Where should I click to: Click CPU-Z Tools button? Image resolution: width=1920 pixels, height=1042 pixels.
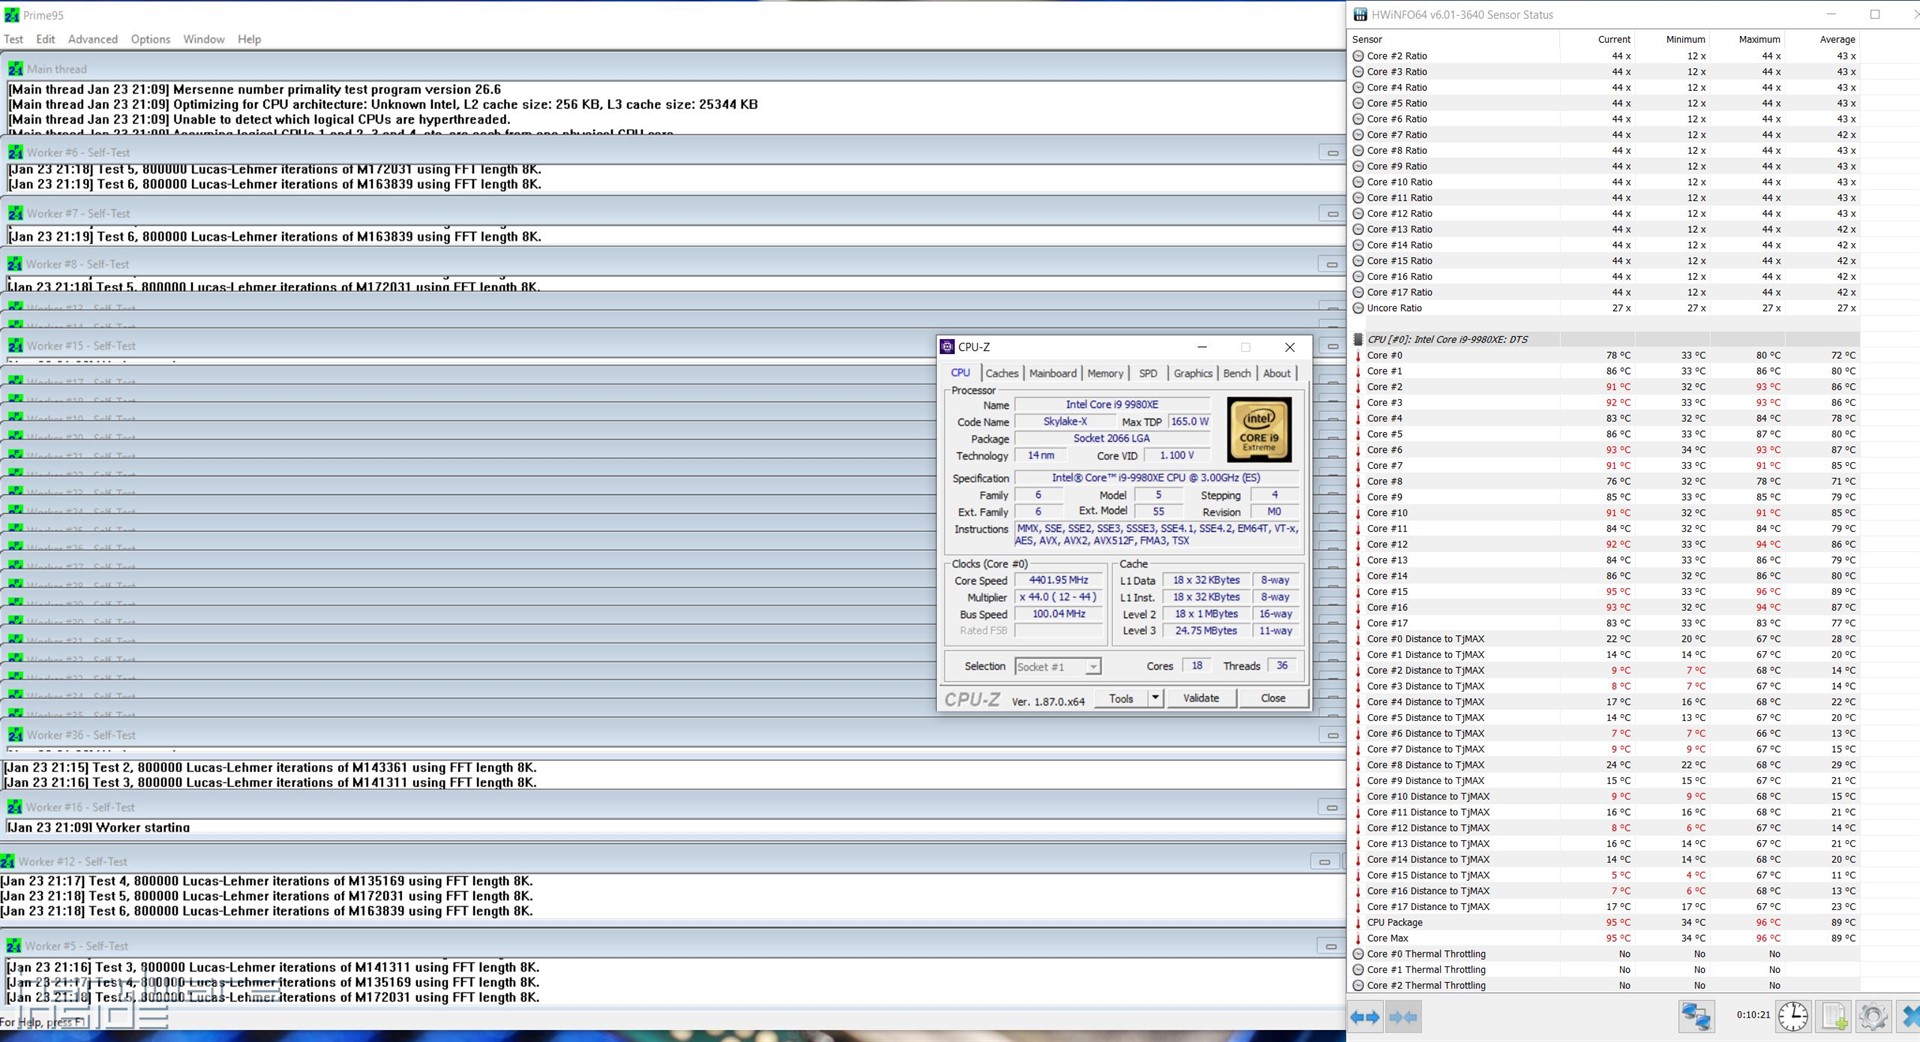click(x=1121, y=698)
